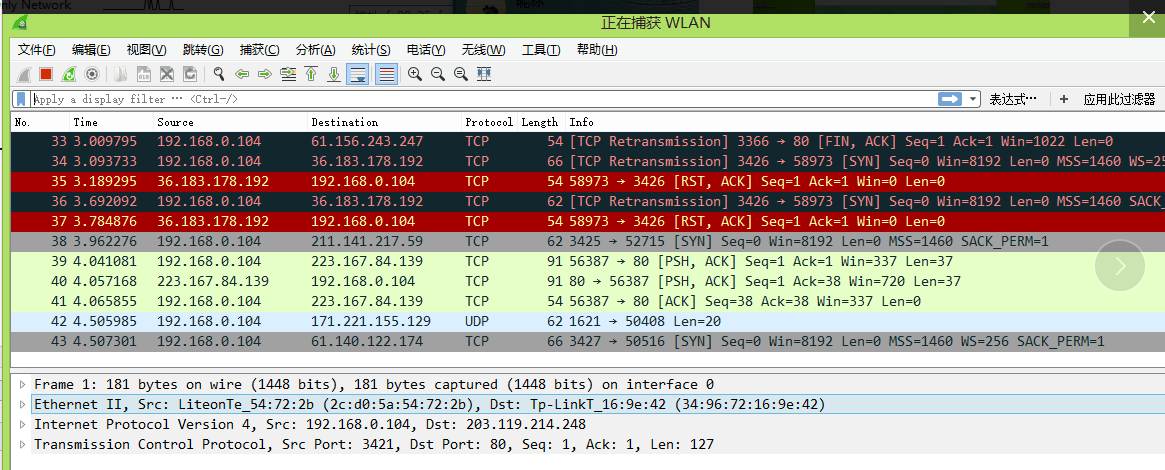Image resolution: width=1165 pixels, height=470 pixels.
Task: Select packet 43 to 61.140.122.174
Action: [588, 342]
